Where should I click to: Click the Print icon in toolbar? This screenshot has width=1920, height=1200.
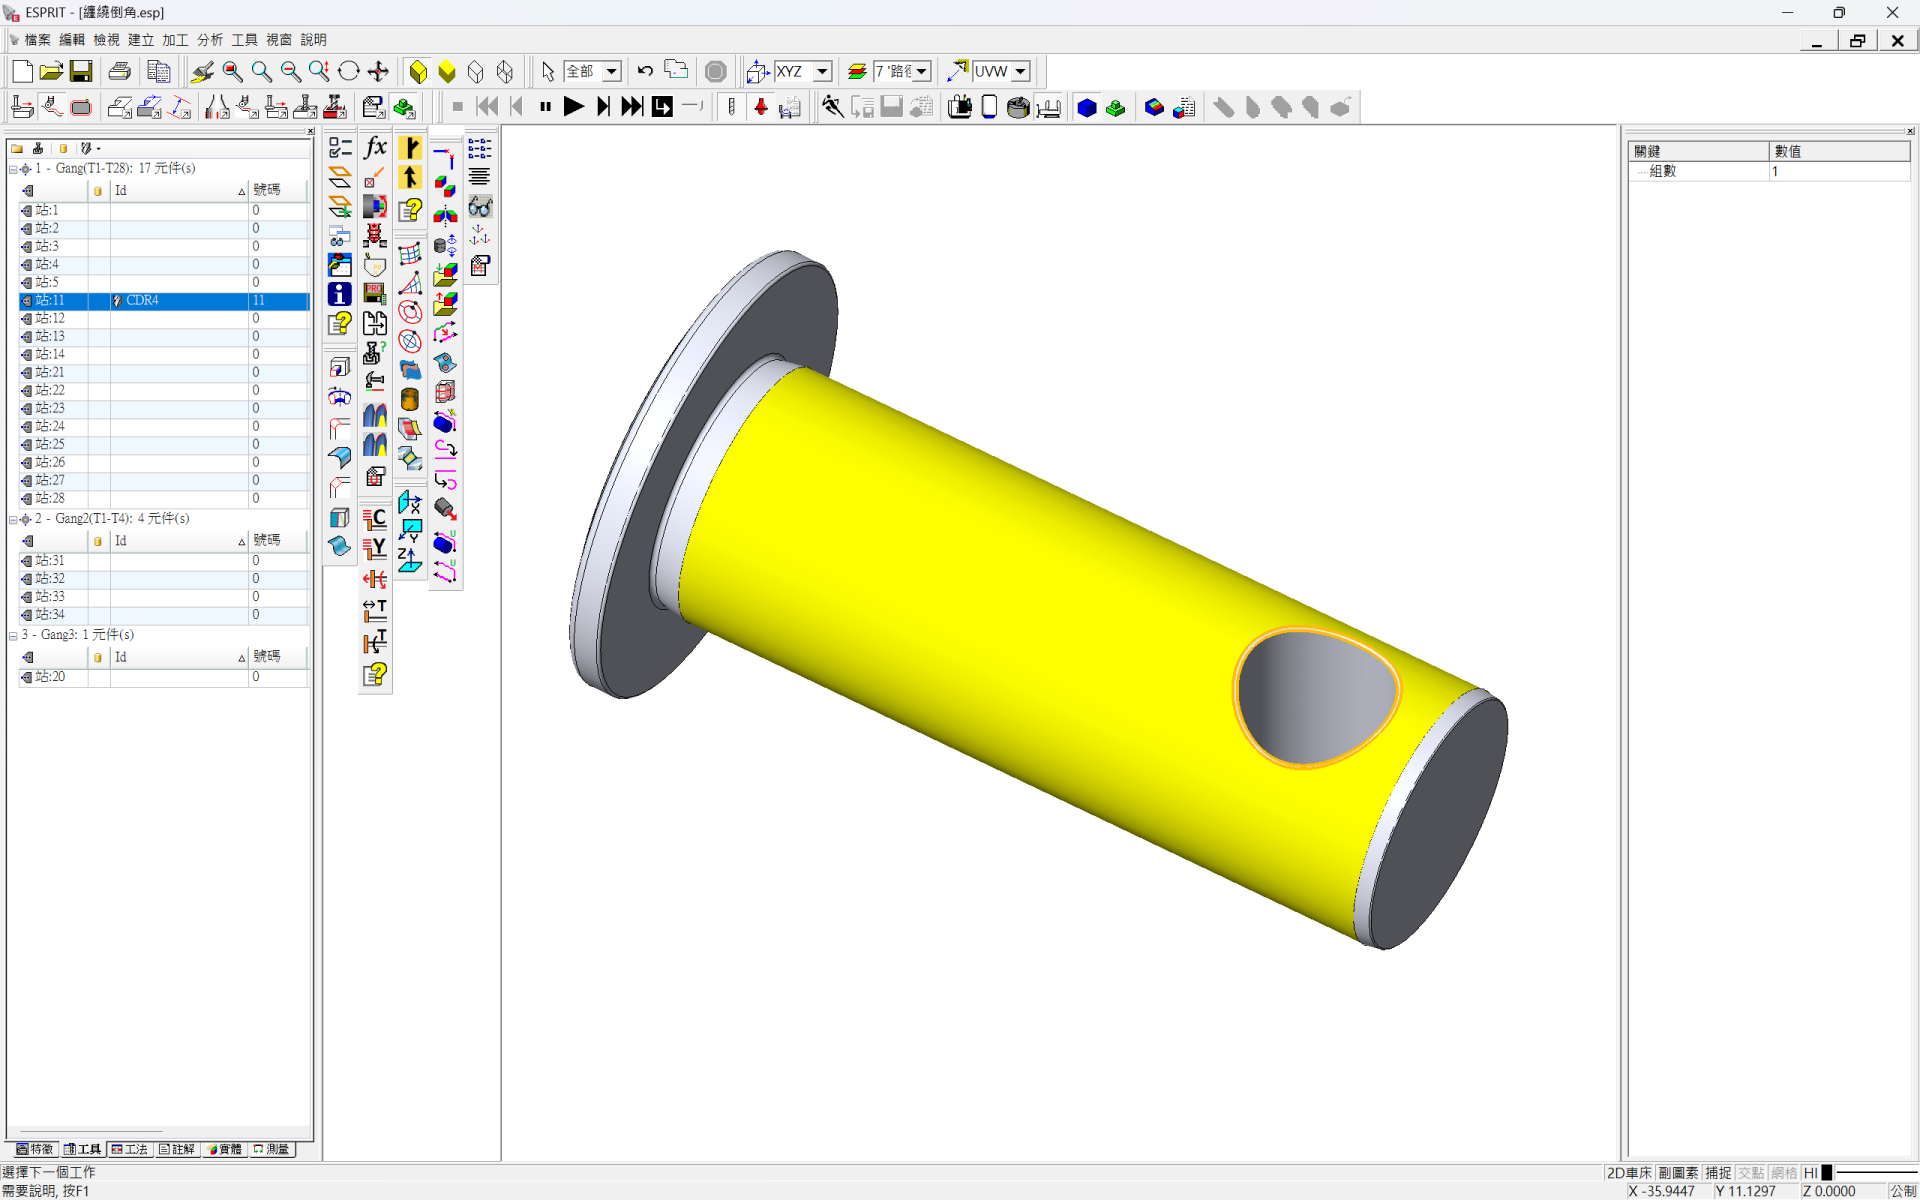(x=120, y=71)
